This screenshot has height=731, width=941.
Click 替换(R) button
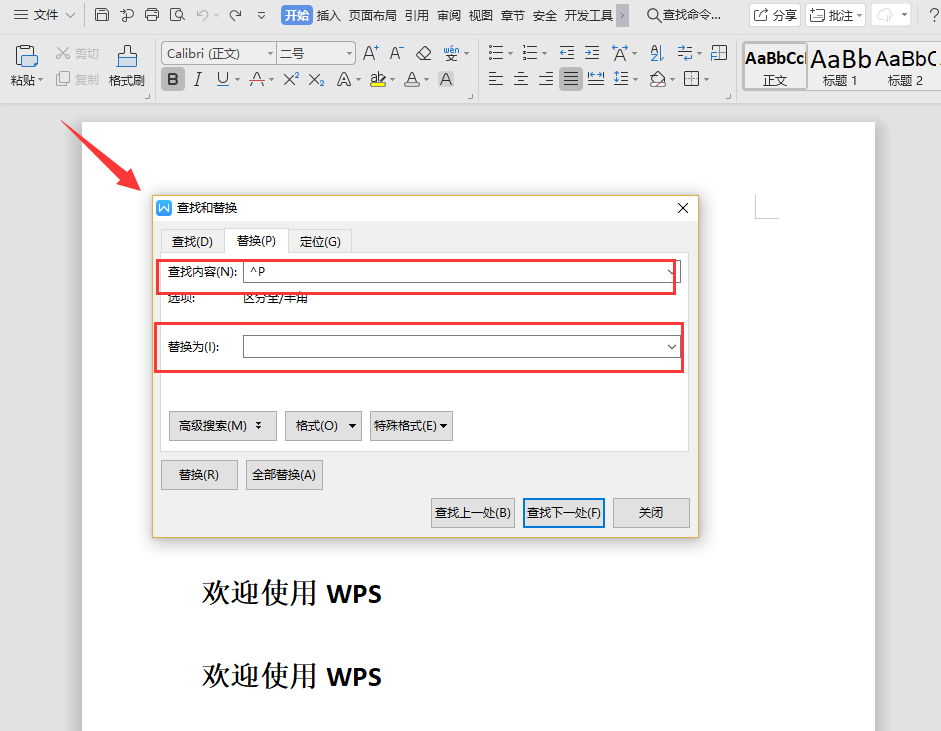(199, 475)
